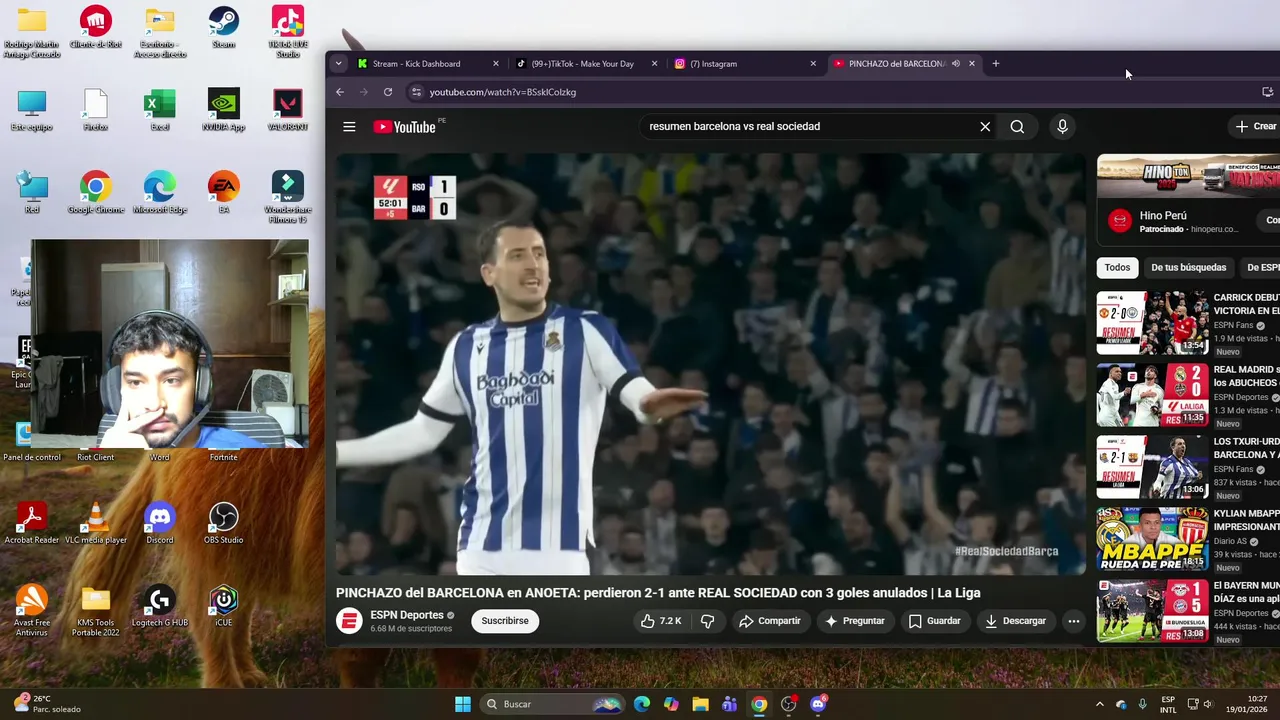
Task: Open the iCUE desktop shortcut
Action: point(223,607)
